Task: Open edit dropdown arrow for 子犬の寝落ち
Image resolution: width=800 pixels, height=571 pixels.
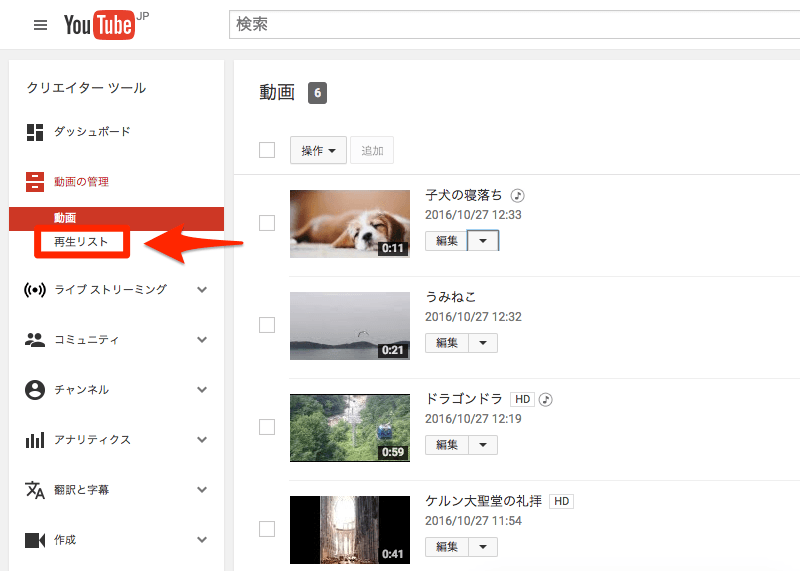Action: (x=483, y=241)
